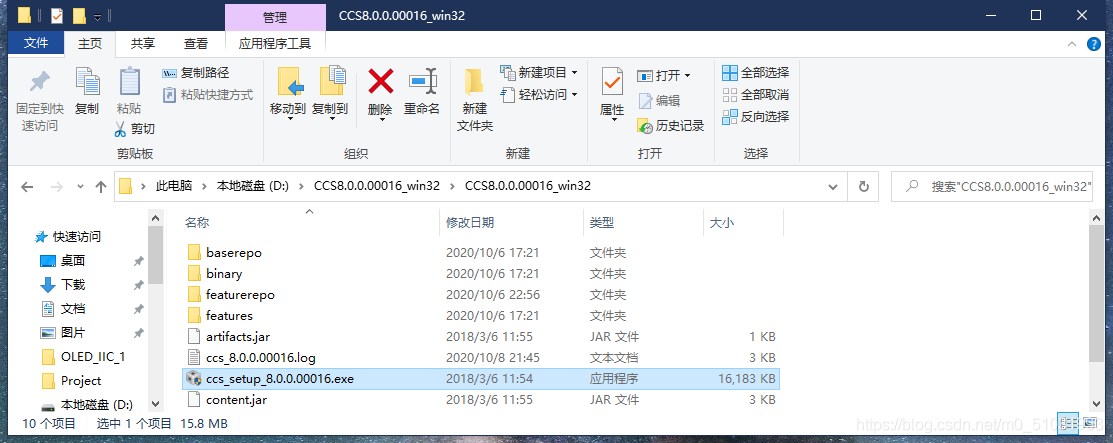Select the ccs_setup_8.0.0.00016.exe file
This screenshot has width=1113, height=443.
point(481,378)
